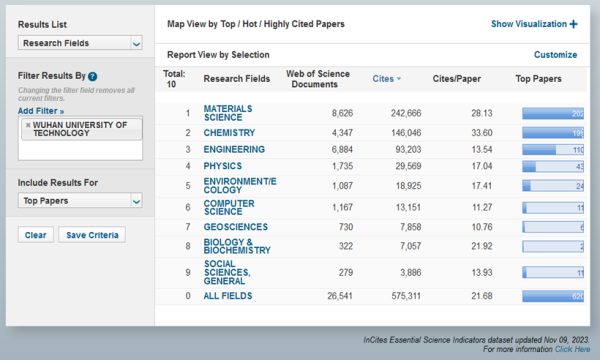This screenshot has width=600, height=360.
Task: Click the 93,203 cites value
Action: click(x=408, y=150)
